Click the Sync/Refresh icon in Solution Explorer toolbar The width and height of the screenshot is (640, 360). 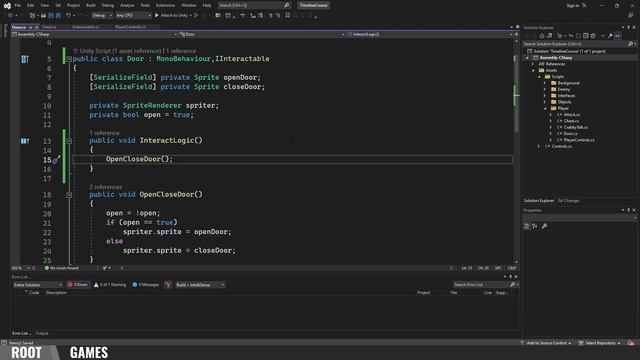pos(578,36)
